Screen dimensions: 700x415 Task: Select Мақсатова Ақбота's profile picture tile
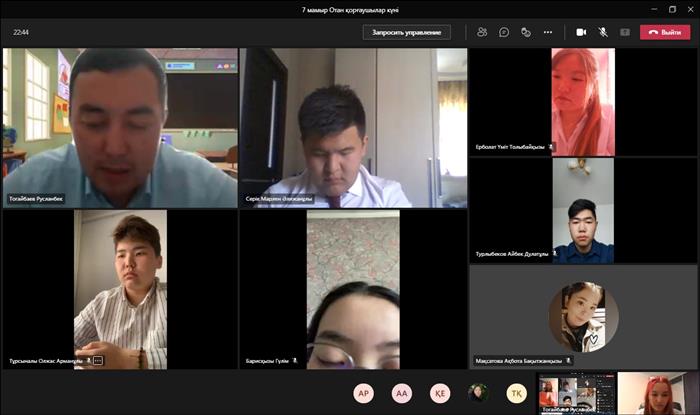[584, 316]
